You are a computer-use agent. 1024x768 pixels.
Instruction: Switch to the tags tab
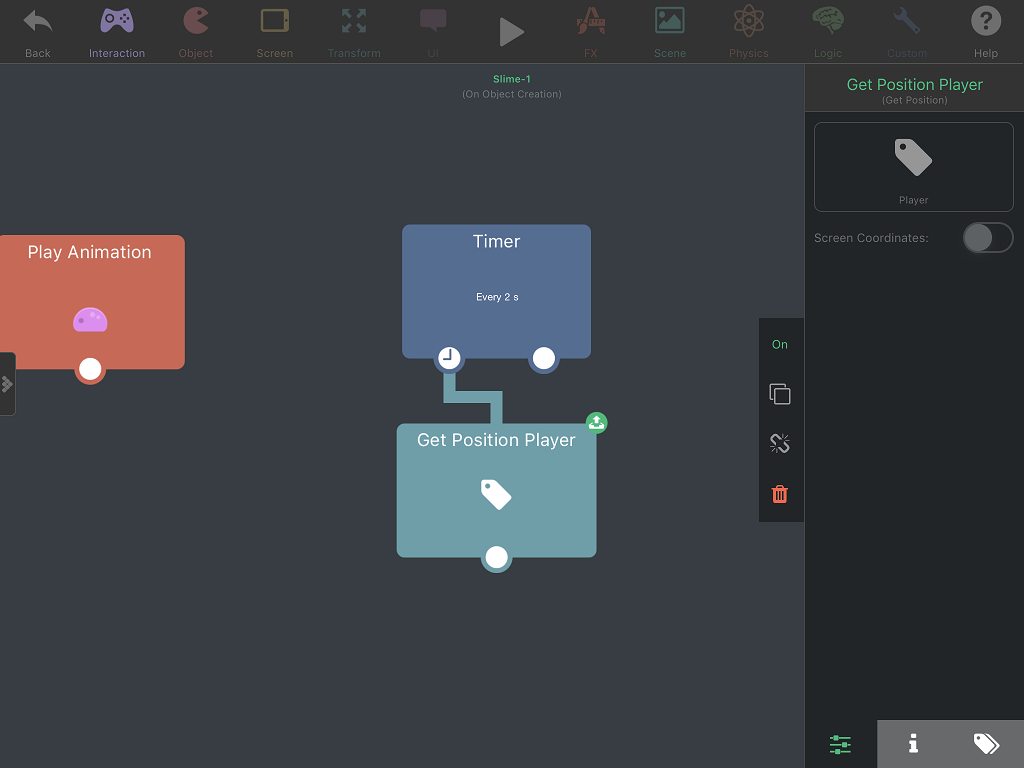[x=986, y=744]
